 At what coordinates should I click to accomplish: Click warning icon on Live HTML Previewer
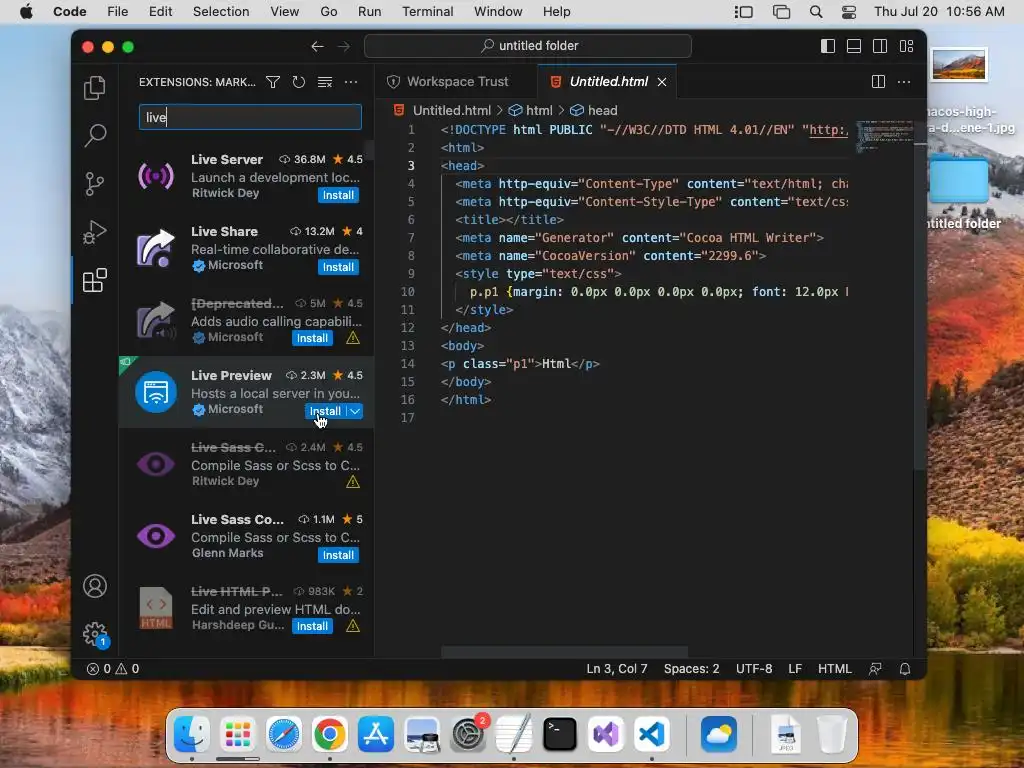click(x=353, y=626)
